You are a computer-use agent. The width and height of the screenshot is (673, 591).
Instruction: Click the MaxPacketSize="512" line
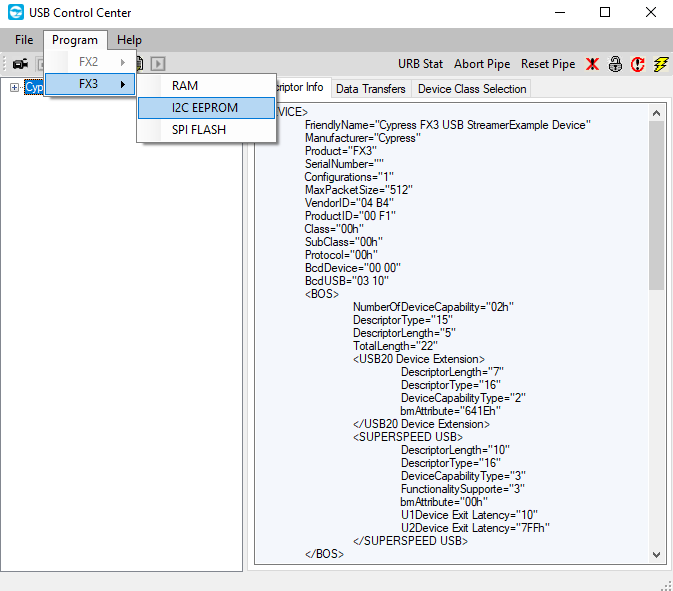(358, 190)
